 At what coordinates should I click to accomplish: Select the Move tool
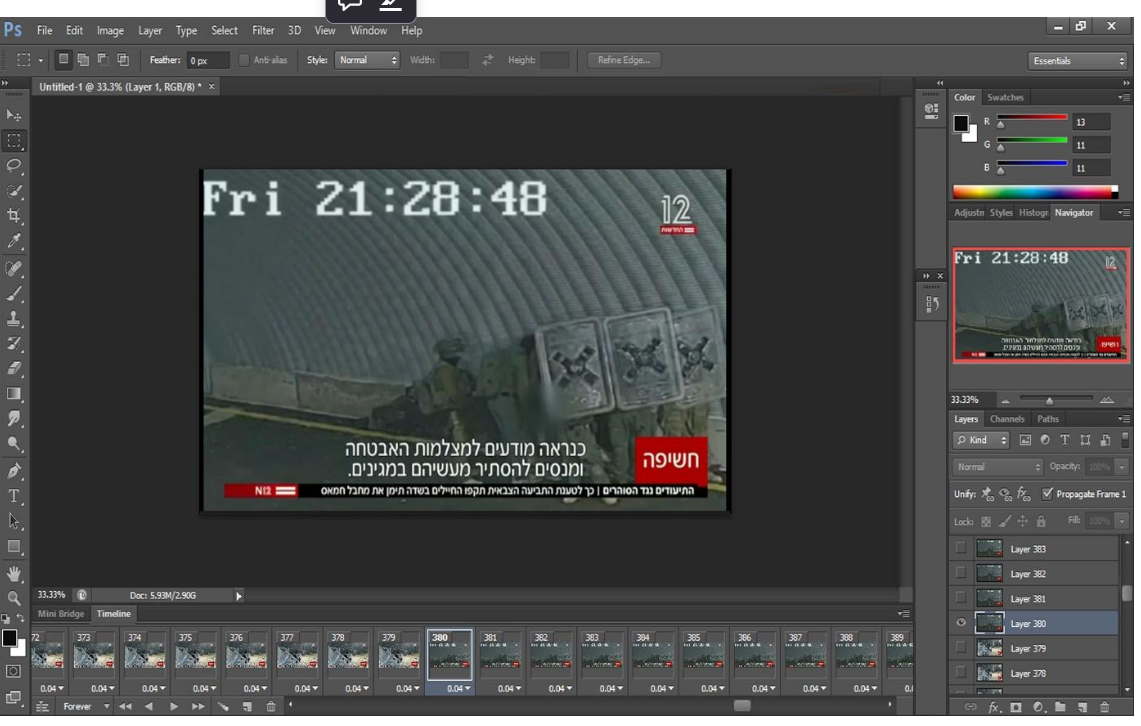click(14, 115)
